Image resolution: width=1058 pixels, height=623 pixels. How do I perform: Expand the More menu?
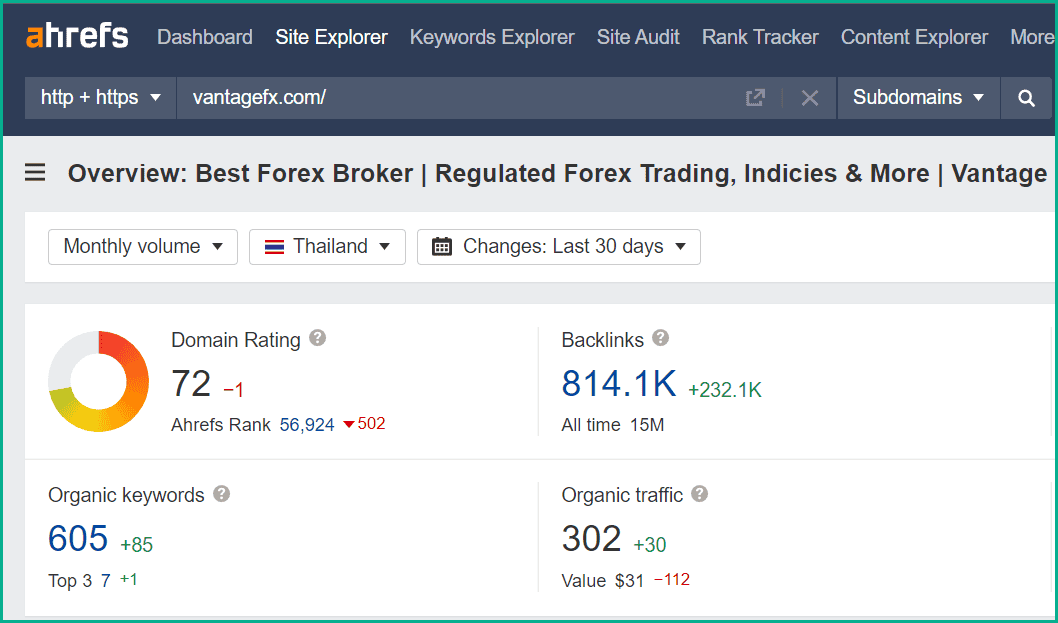(x=1032, y=37)
